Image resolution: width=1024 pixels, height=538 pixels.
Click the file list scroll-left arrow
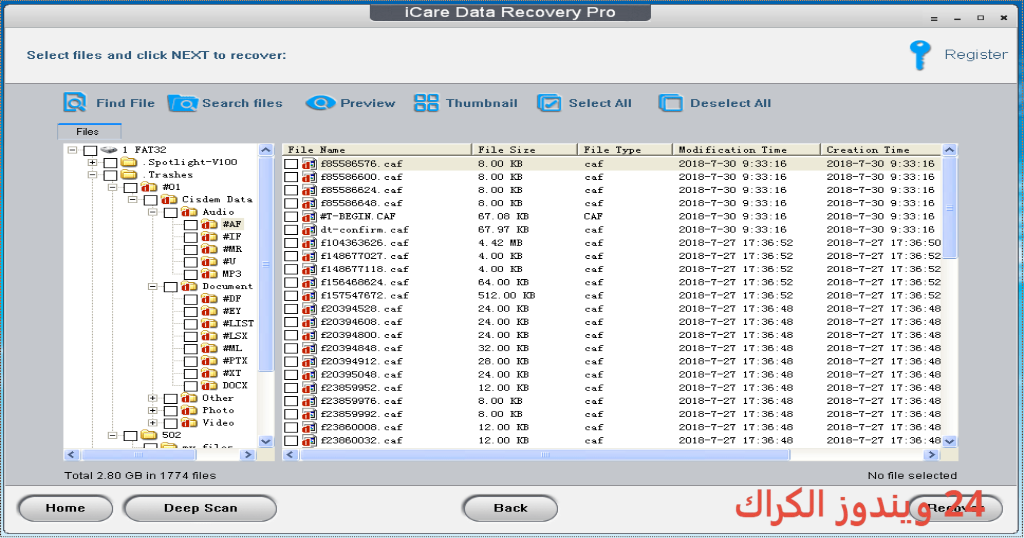[291, 454]
